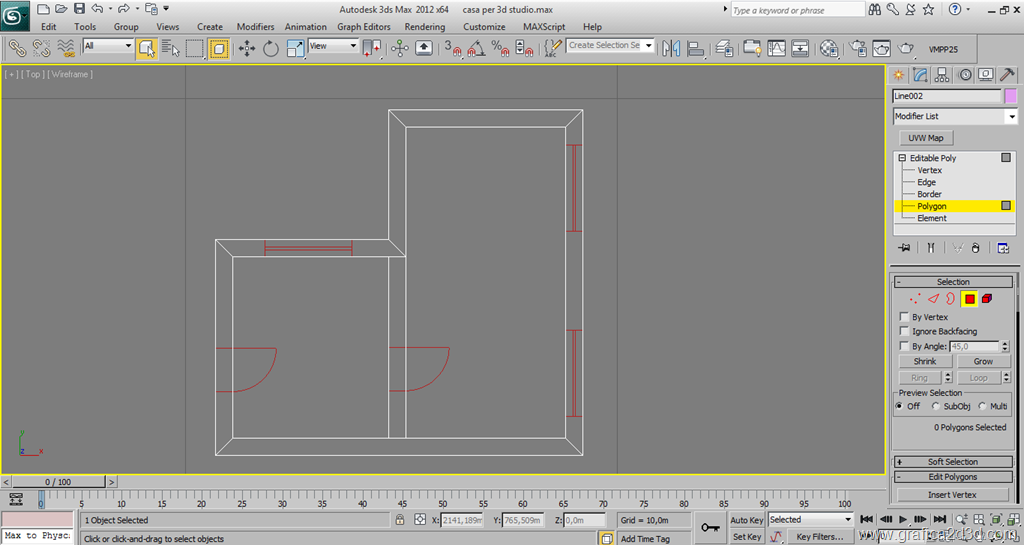Open the Render Setup dialog

tap(858, 48)
